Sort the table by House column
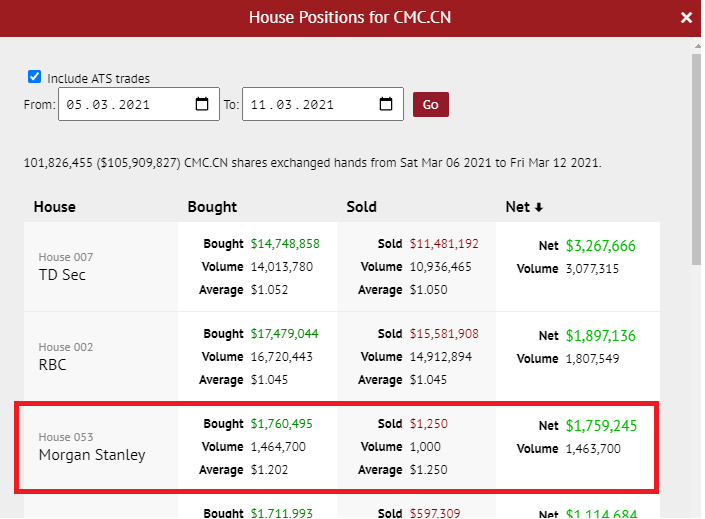 55,207
